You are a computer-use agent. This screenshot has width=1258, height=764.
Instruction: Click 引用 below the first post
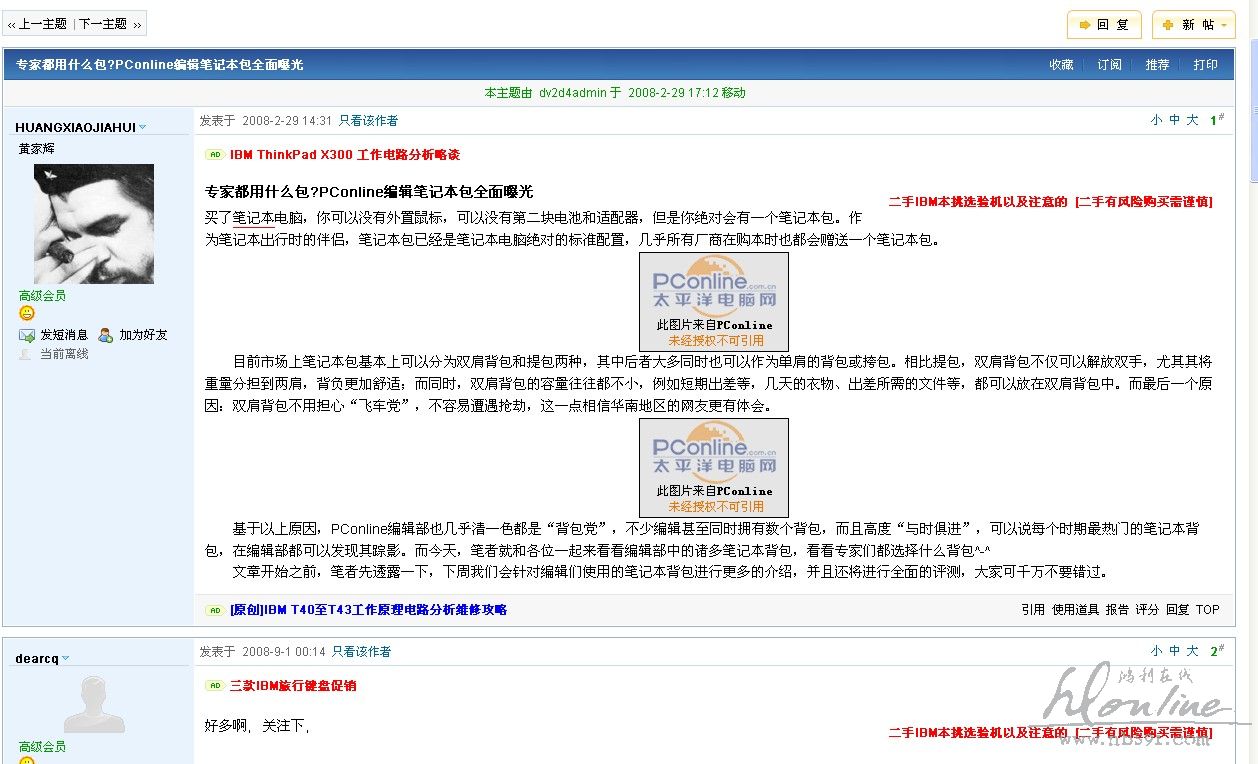[x=1033, y=609]
